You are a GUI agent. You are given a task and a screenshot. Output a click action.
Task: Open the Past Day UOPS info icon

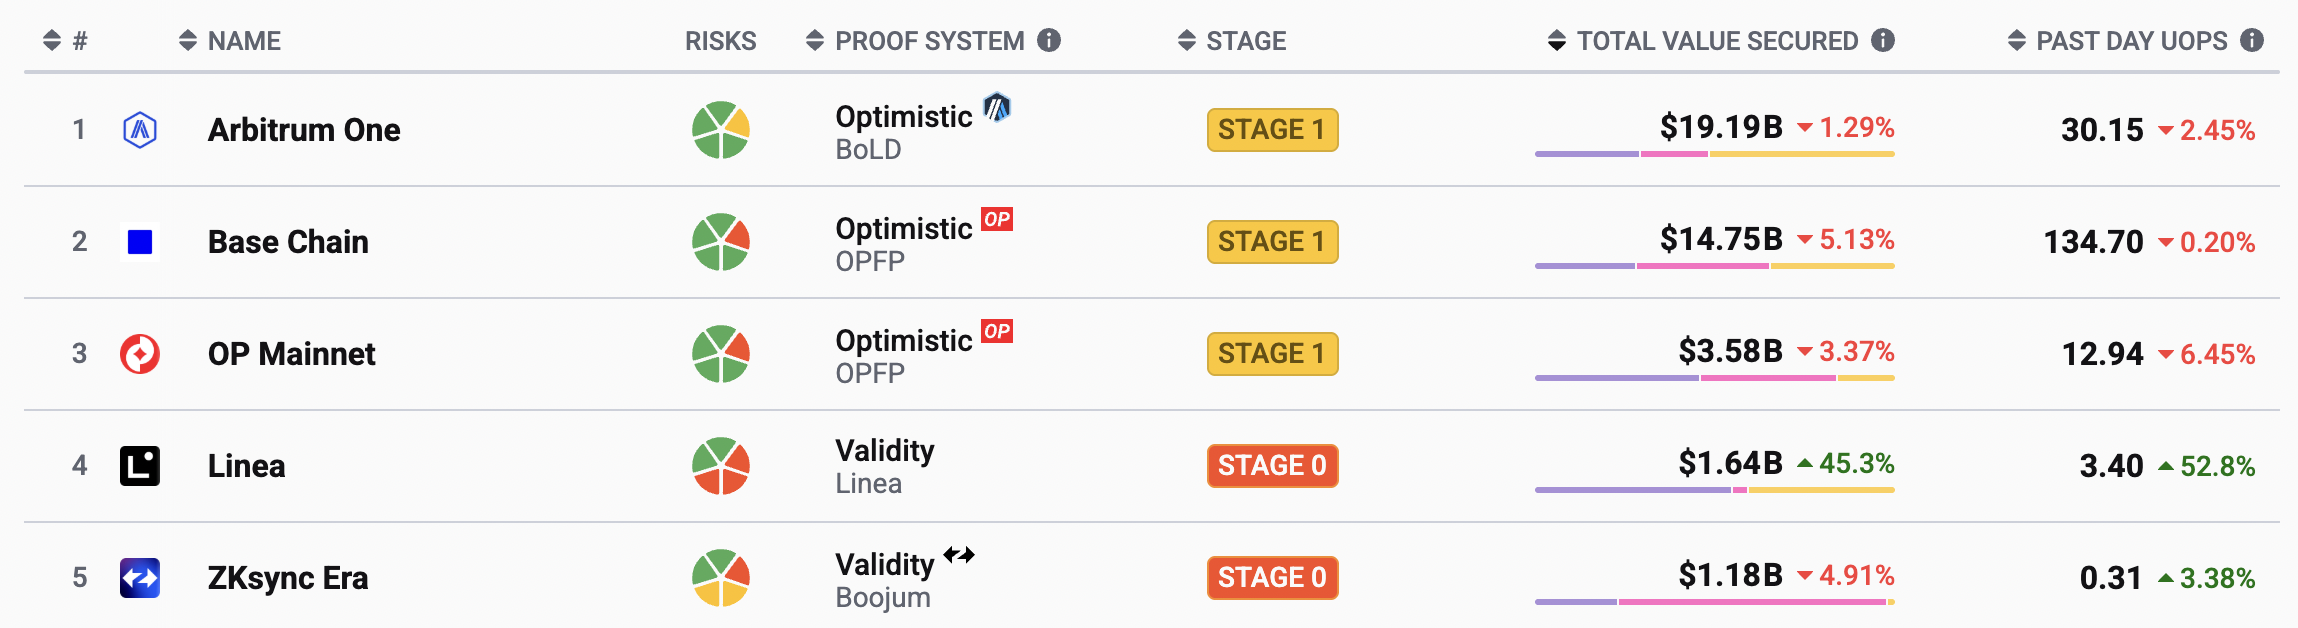[x=2252, y=40]
